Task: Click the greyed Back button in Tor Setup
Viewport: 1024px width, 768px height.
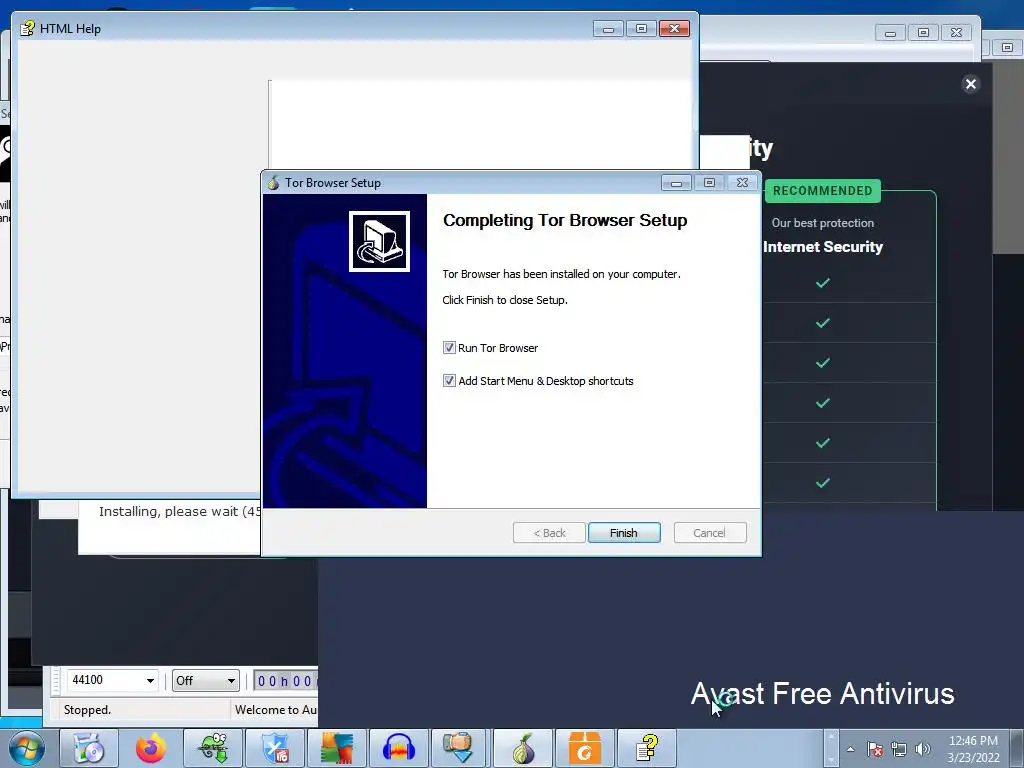Action: 549,533
